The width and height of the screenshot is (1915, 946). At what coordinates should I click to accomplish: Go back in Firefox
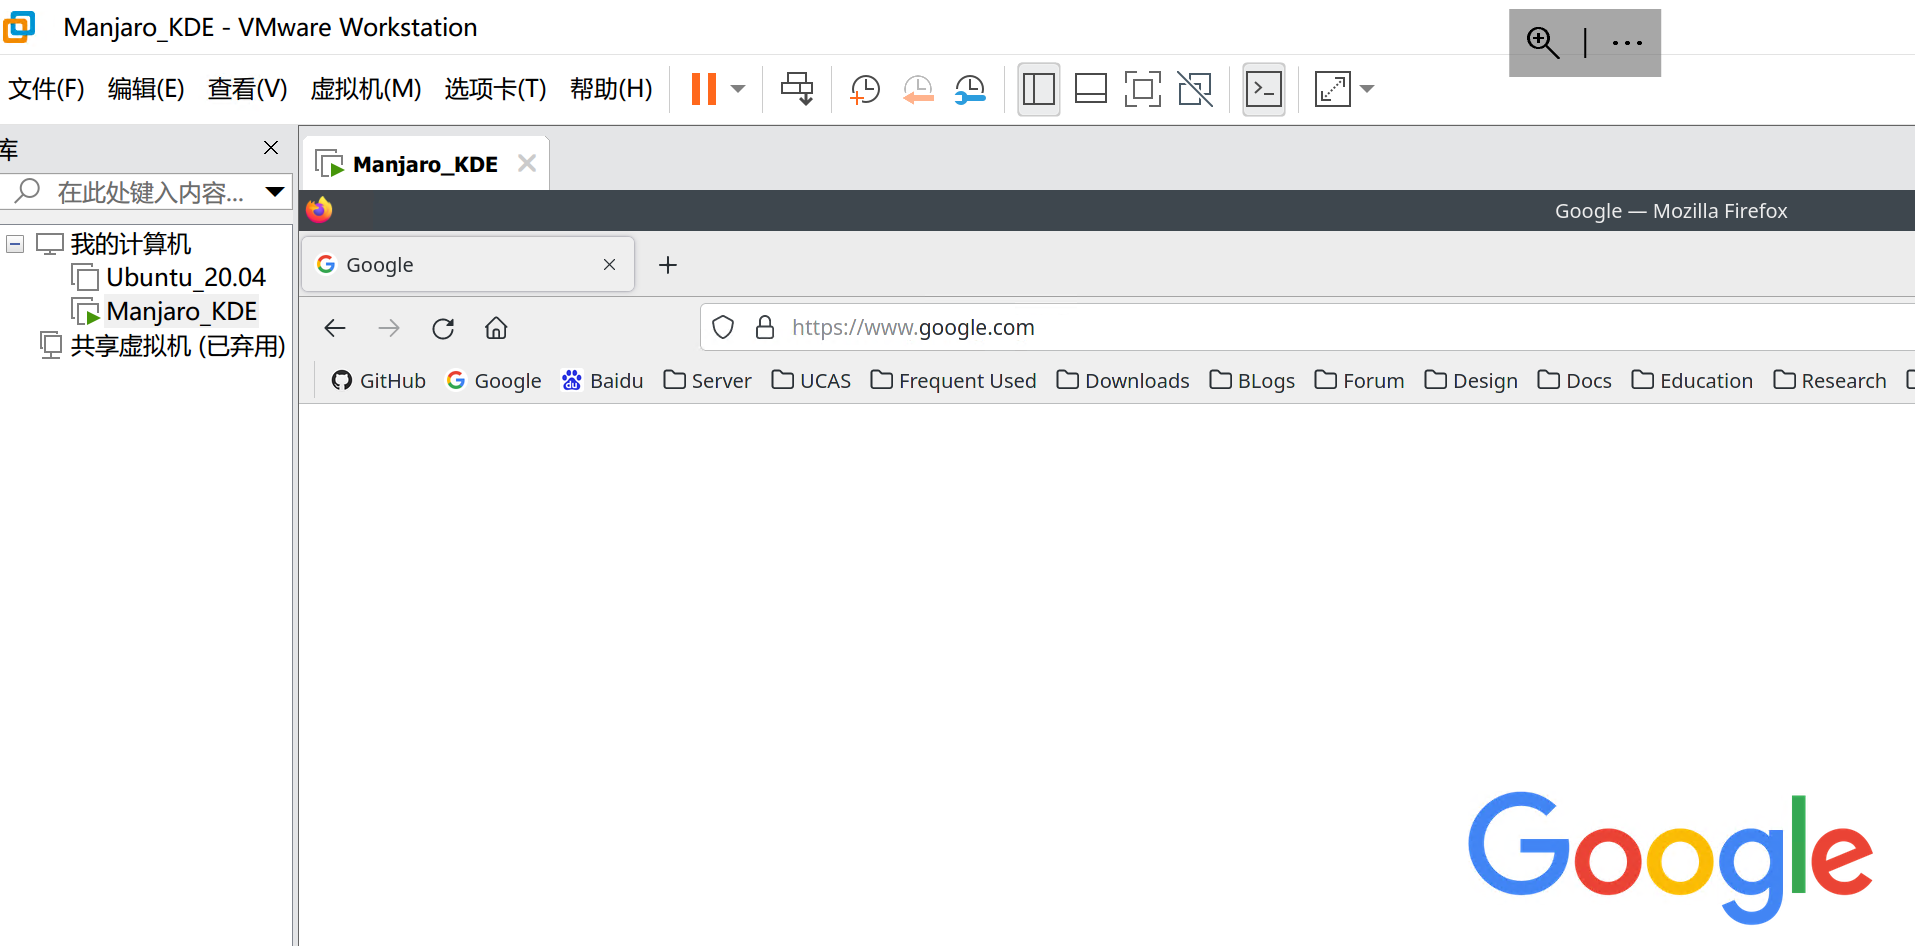(335, 328)
